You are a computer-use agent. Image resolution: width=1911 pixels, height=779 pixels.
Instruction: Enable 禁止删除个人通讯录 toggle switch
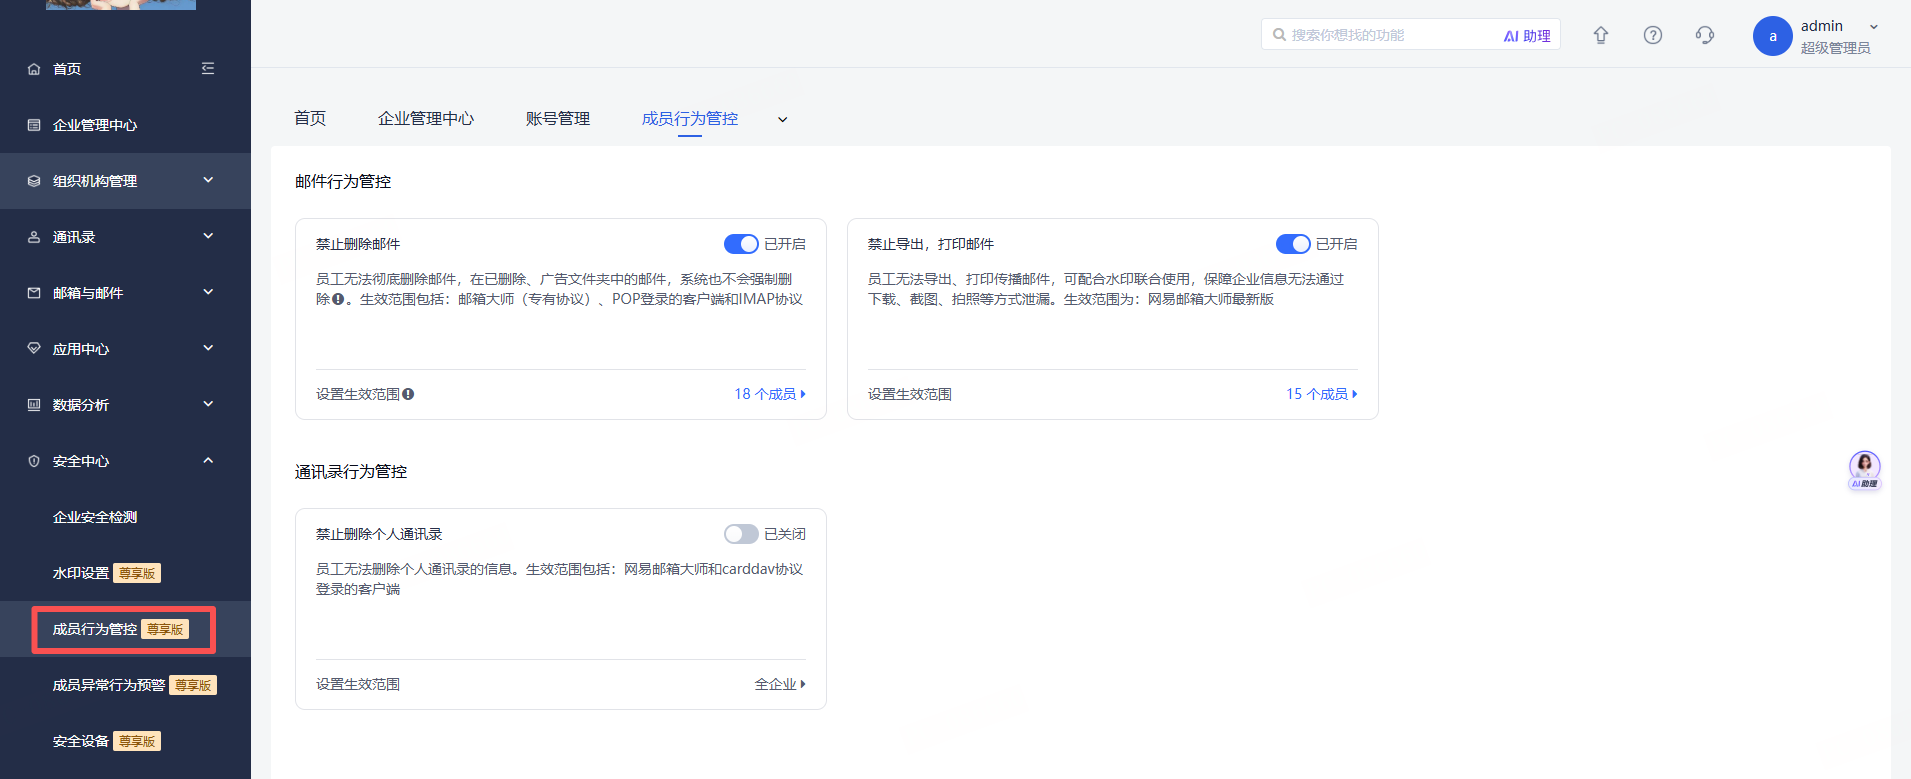tap(741, 534)
